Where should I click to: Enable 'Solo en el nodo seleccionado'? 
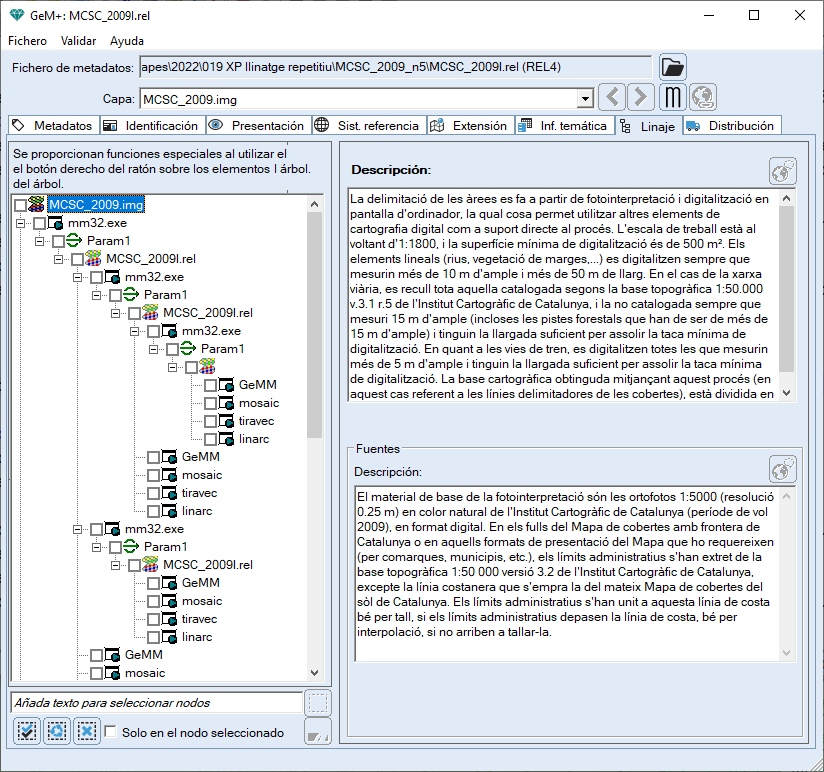[x=111, y=732]
